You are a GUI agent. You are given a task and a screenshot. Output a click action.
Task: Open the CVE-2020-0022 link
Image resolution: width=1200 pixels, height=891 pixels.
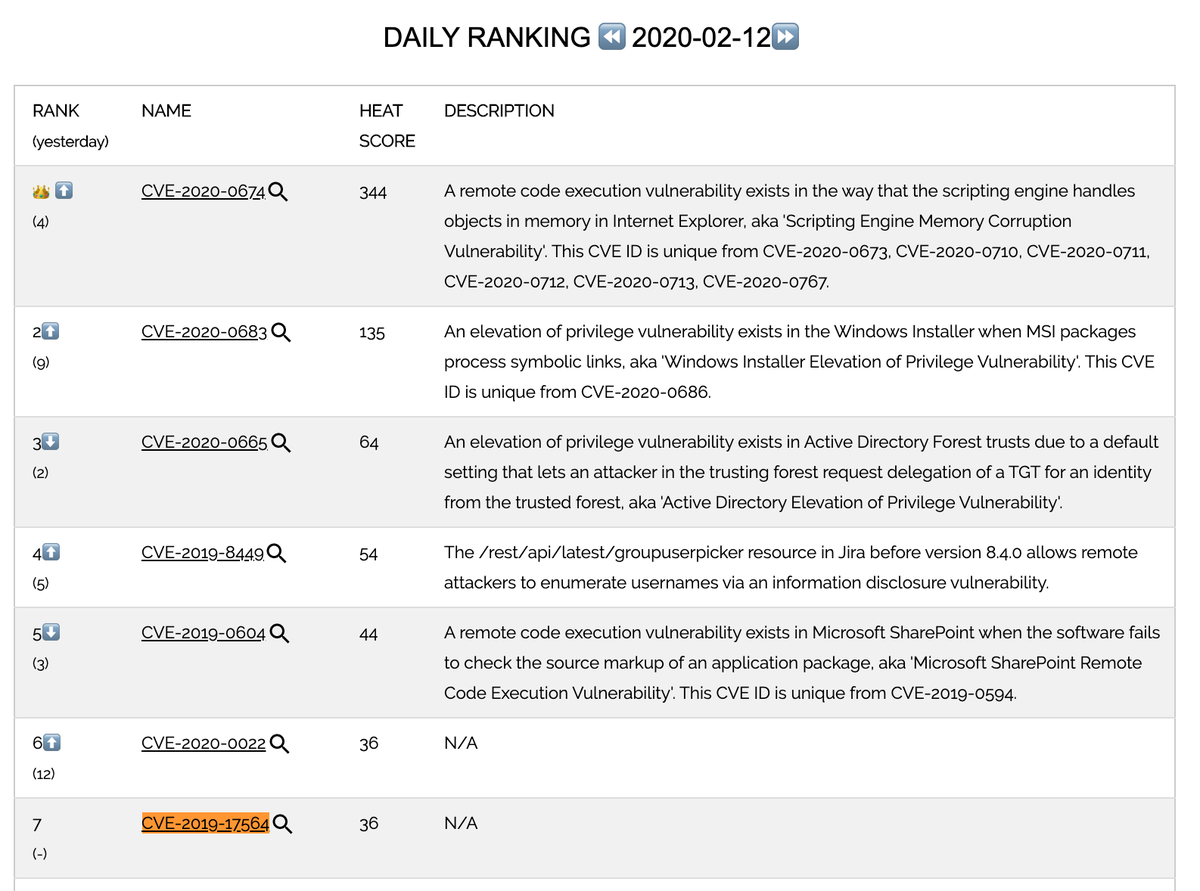[x=204, y=743]
